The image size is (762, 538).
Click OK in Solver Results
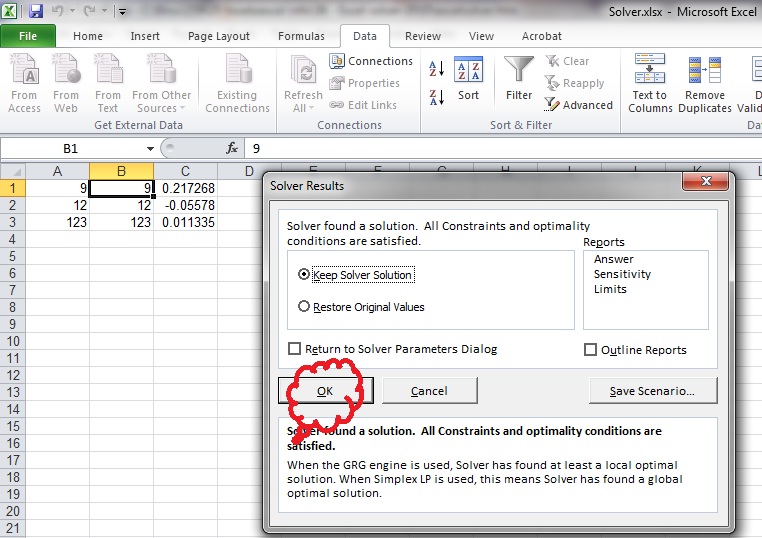click(326, 391)
